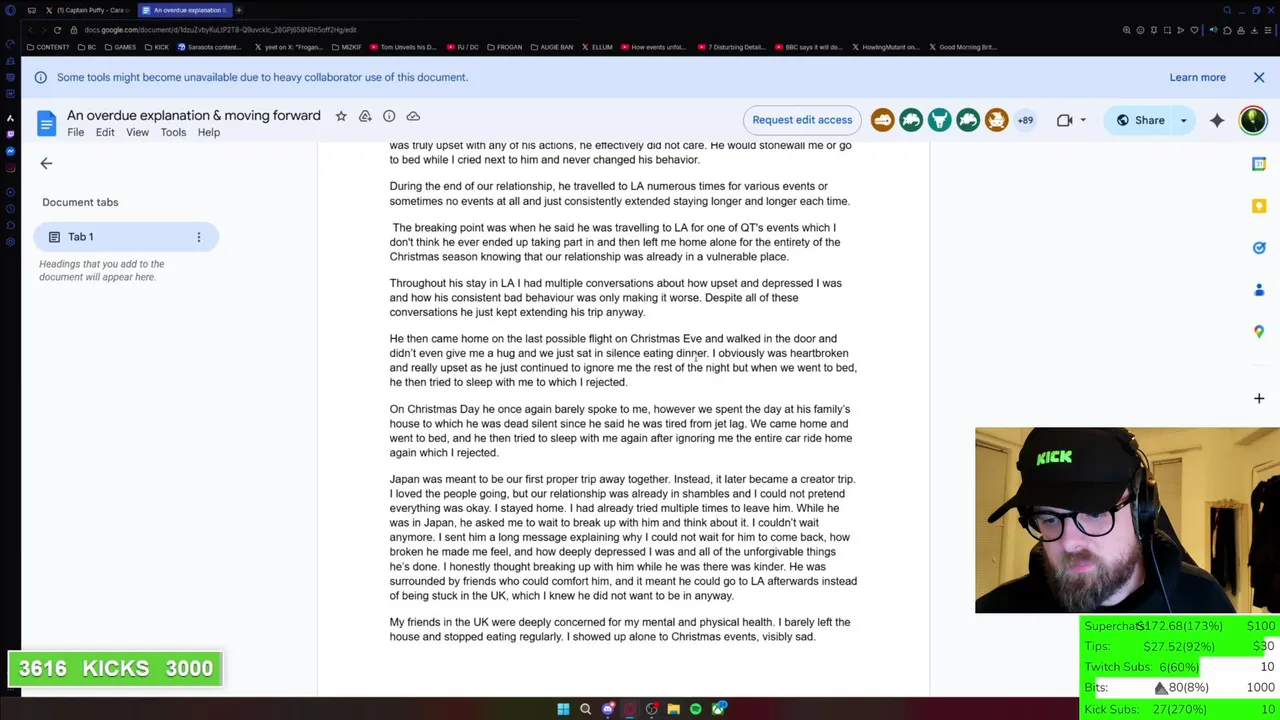Open Google Calendar side panel icon

point(1259,164)
